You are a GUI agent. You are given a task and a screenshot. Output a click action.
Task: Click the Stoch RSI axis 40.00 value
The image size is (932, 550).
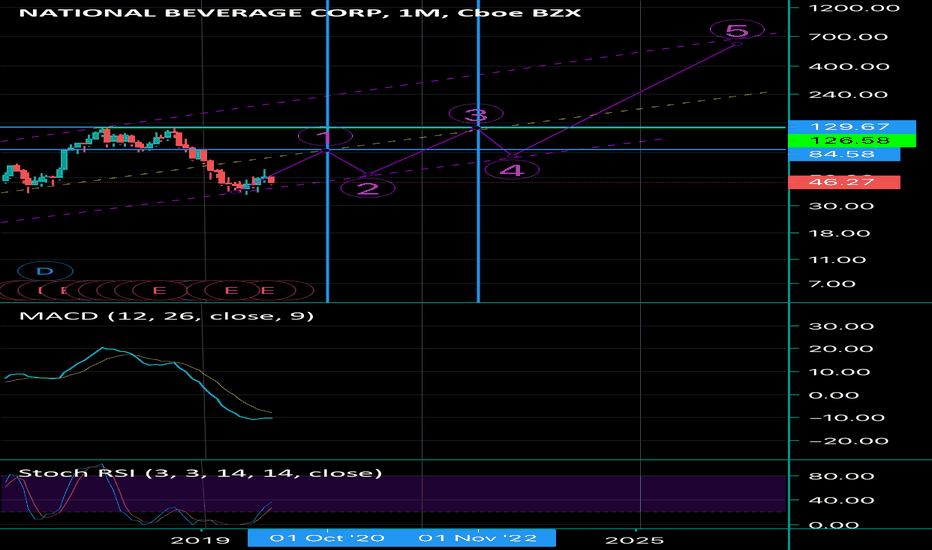pos(840,500)
